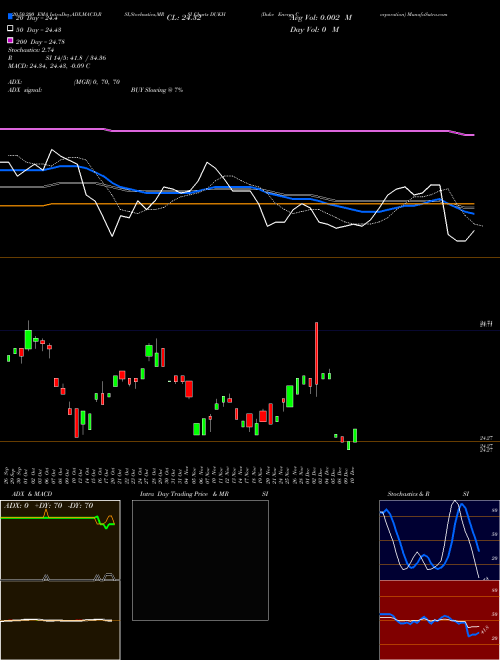Click the '(MGR) 0, 70, 70' value
Screen dimensions: 500x660
(x=97, y=82)
